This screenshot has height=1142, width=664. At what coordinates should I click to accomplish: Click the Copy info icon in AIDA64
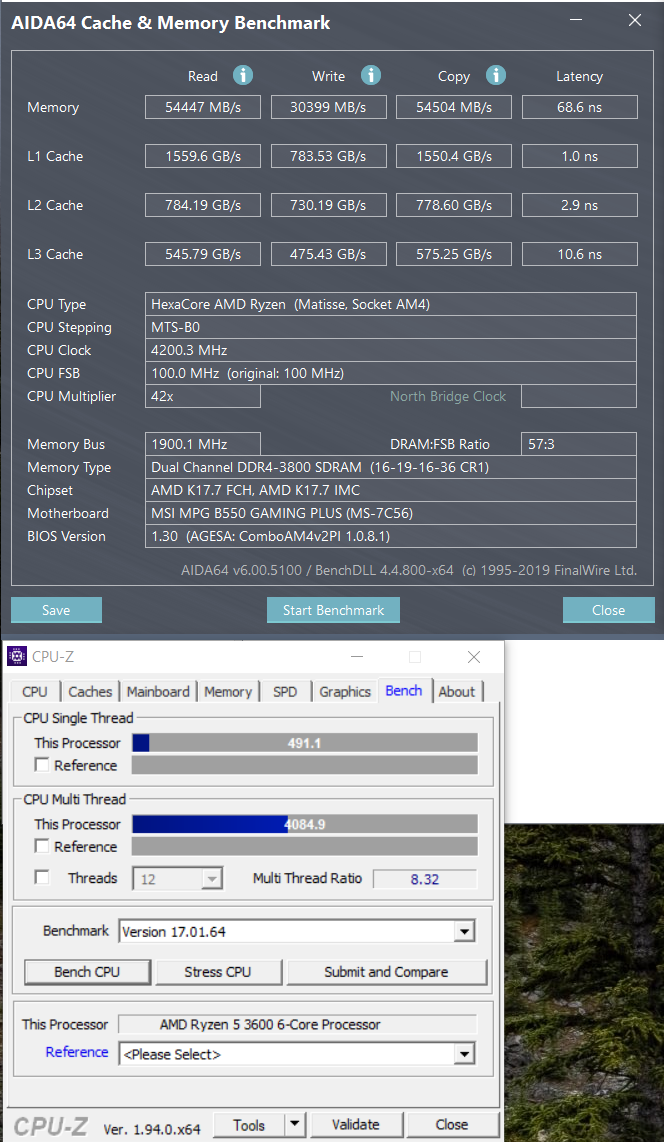click(496, 75)
